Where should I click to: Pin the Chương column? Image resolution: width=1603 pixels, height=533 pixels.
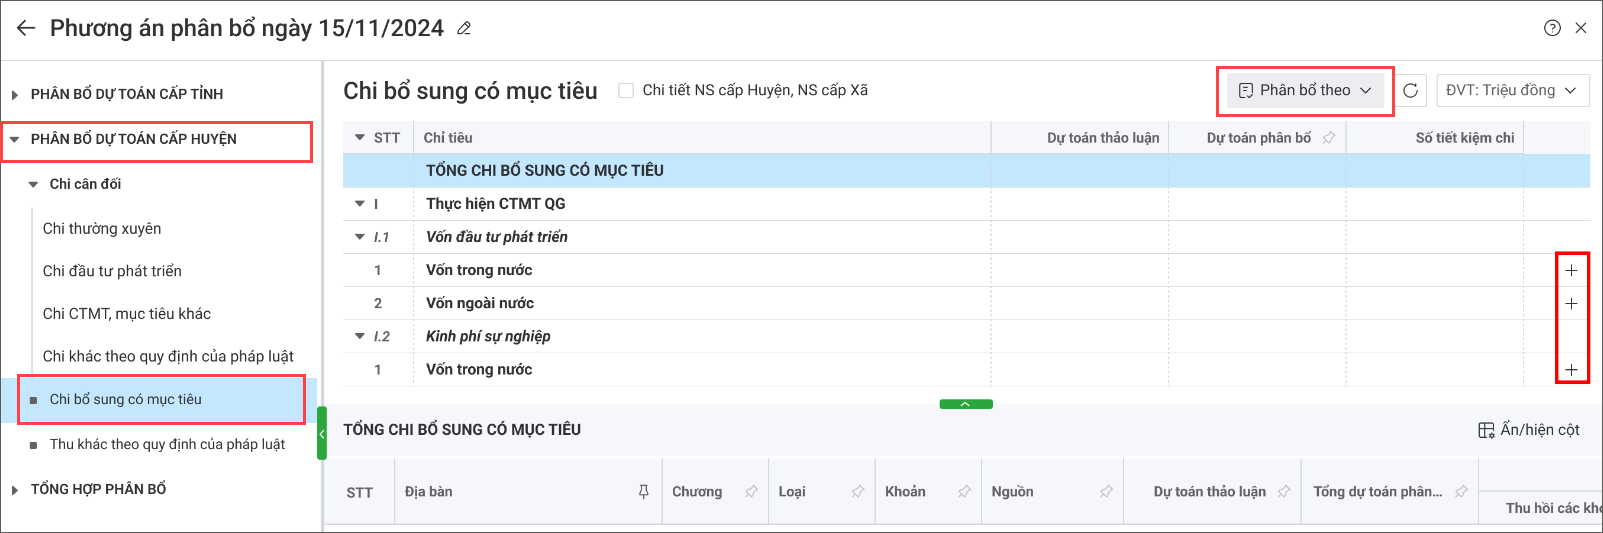click(x=751, y=492)
